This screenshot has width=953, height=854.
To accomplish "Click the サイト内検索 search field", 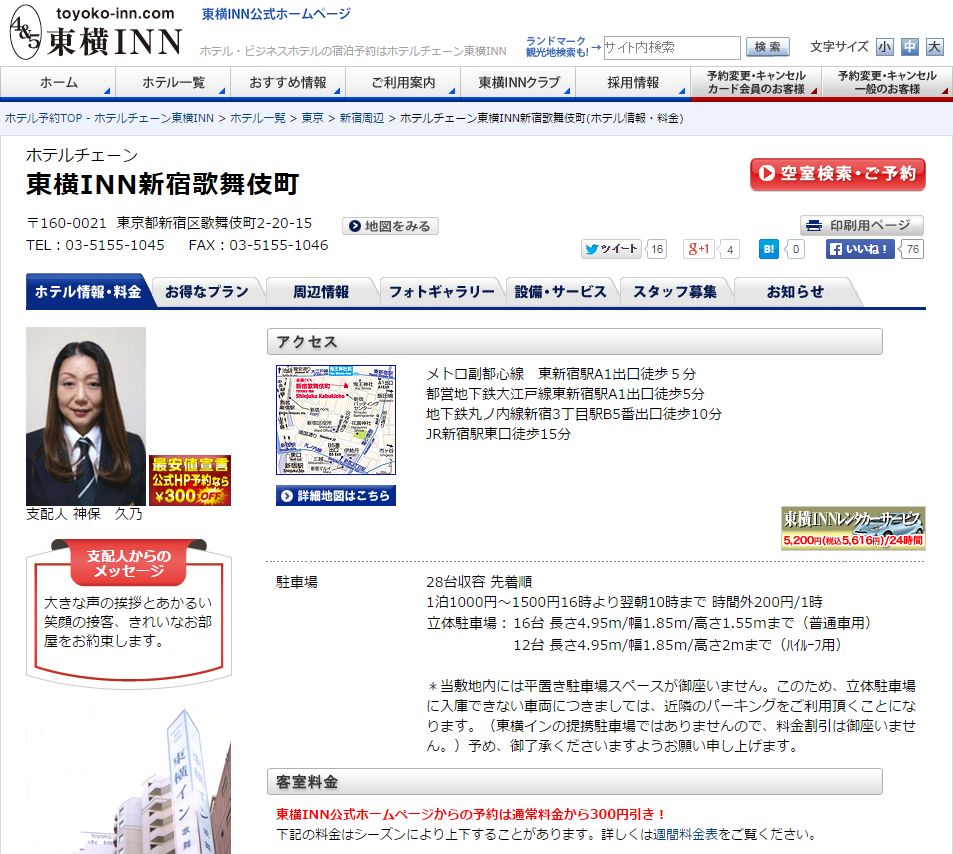I will (671, 47).
